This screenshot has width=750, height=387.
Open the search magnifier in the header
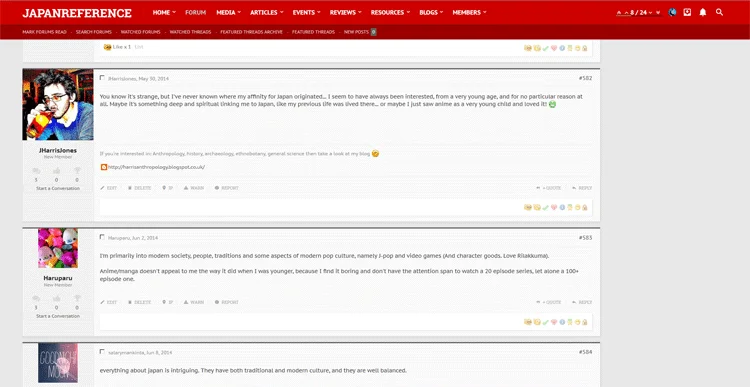719,12
